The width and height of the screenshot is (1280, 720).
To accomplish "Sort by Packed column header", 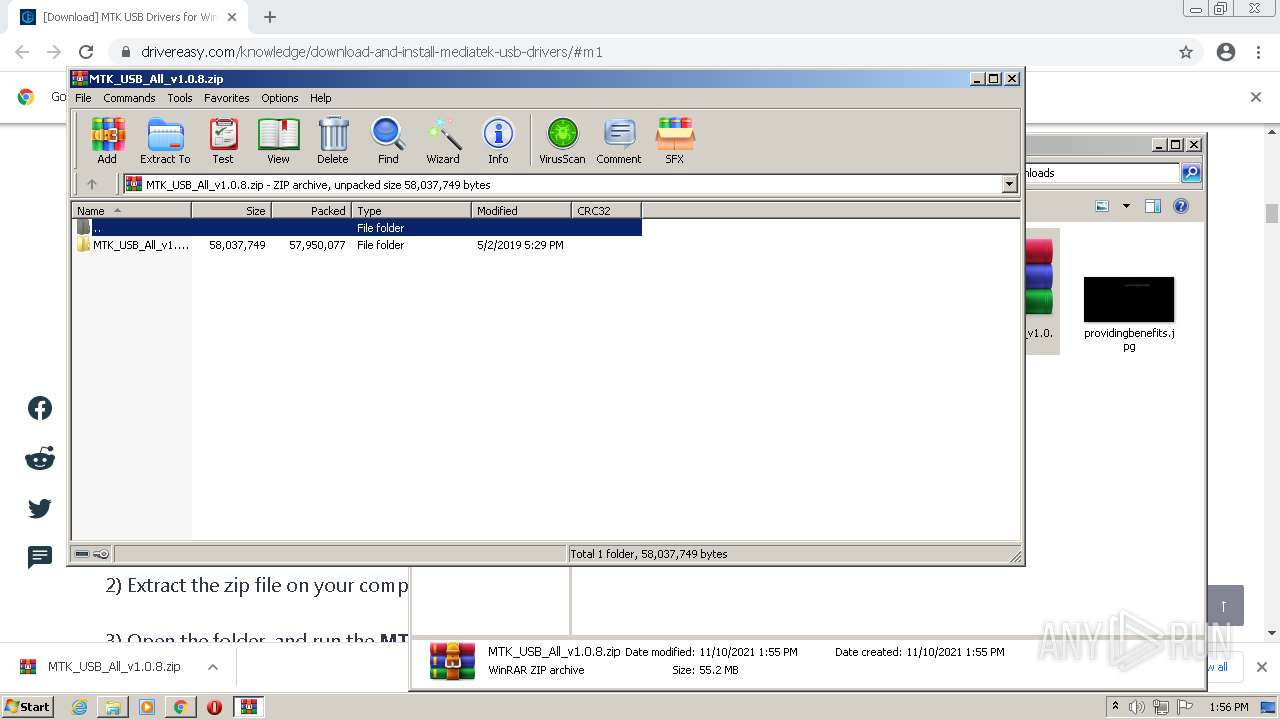I will [311, 211].
